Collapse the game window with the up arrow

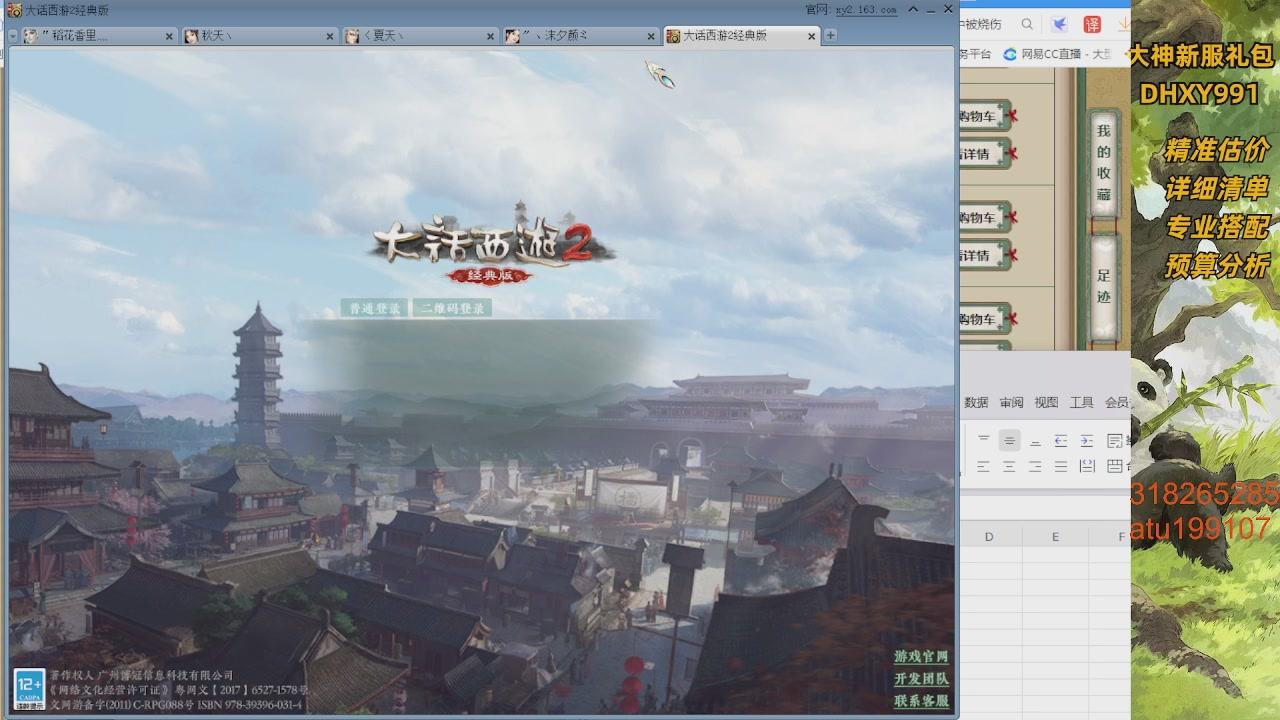pyautogui.click(x=913, y=9)
